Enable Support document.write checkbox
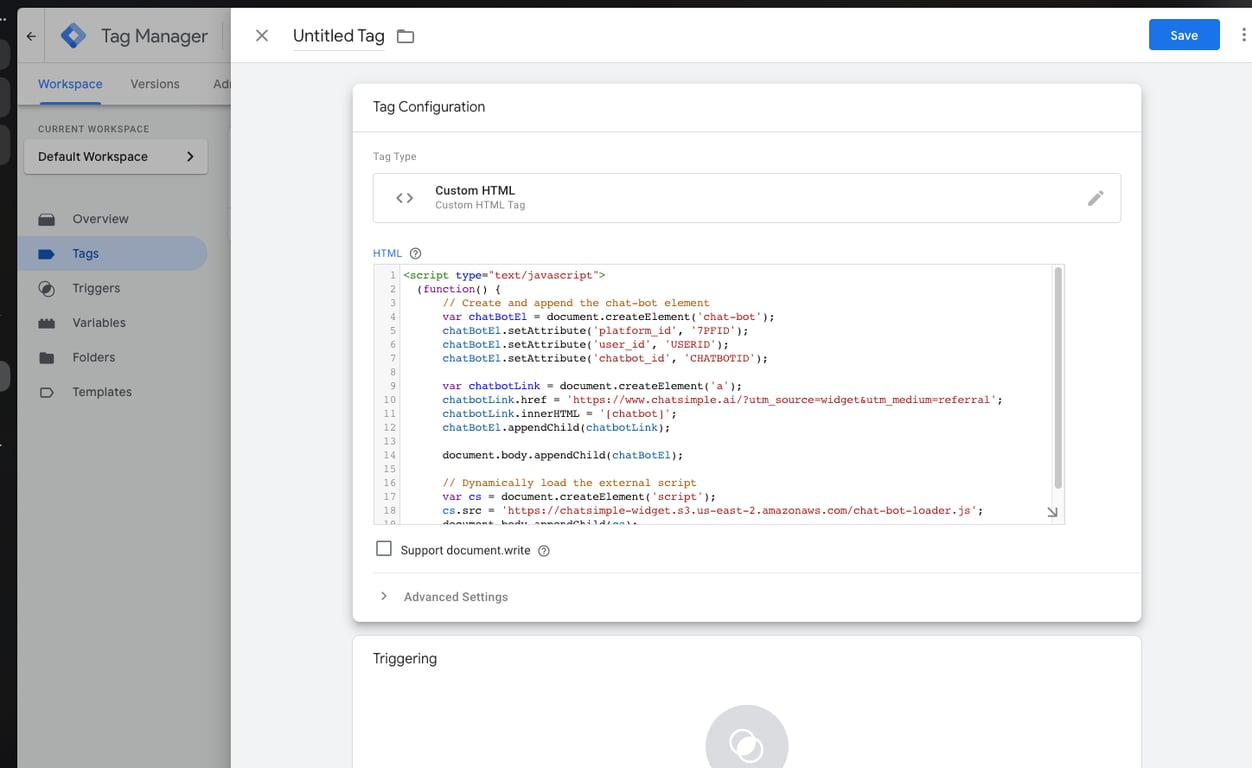This screenshot has width=1252, height=768. click(x=384, y=549)
